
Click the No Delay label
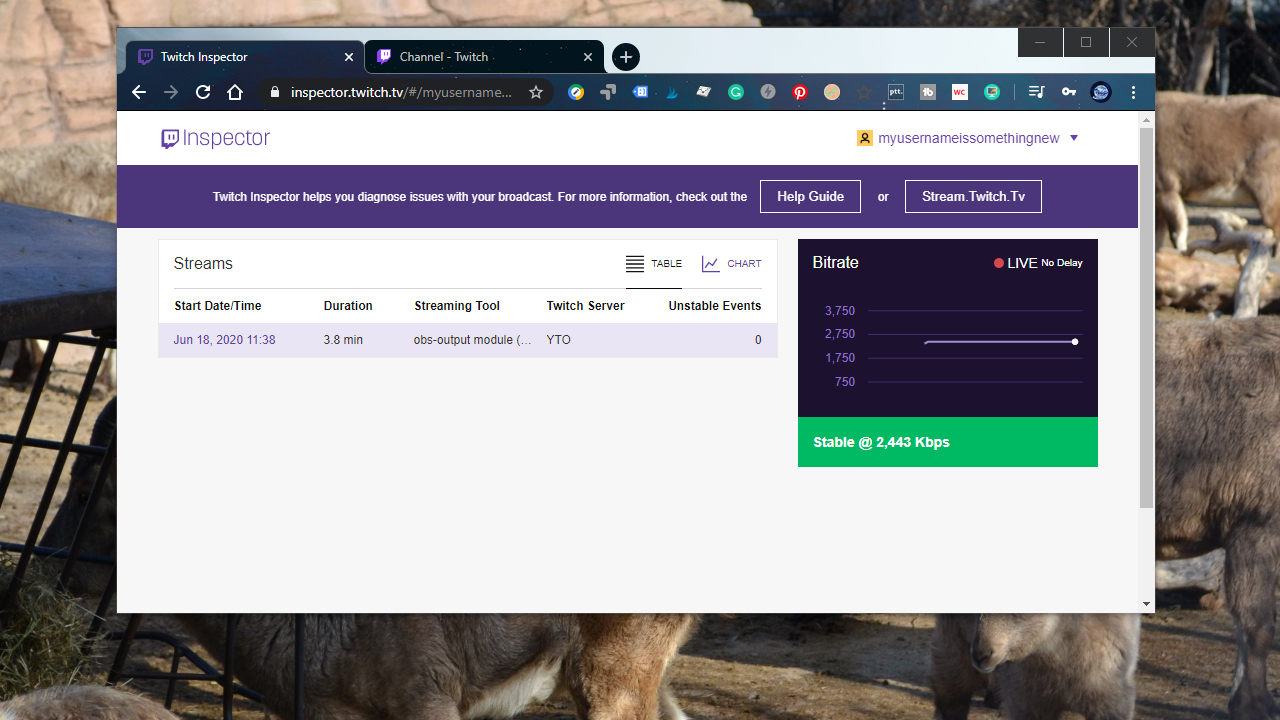(x=1062, y=263)
